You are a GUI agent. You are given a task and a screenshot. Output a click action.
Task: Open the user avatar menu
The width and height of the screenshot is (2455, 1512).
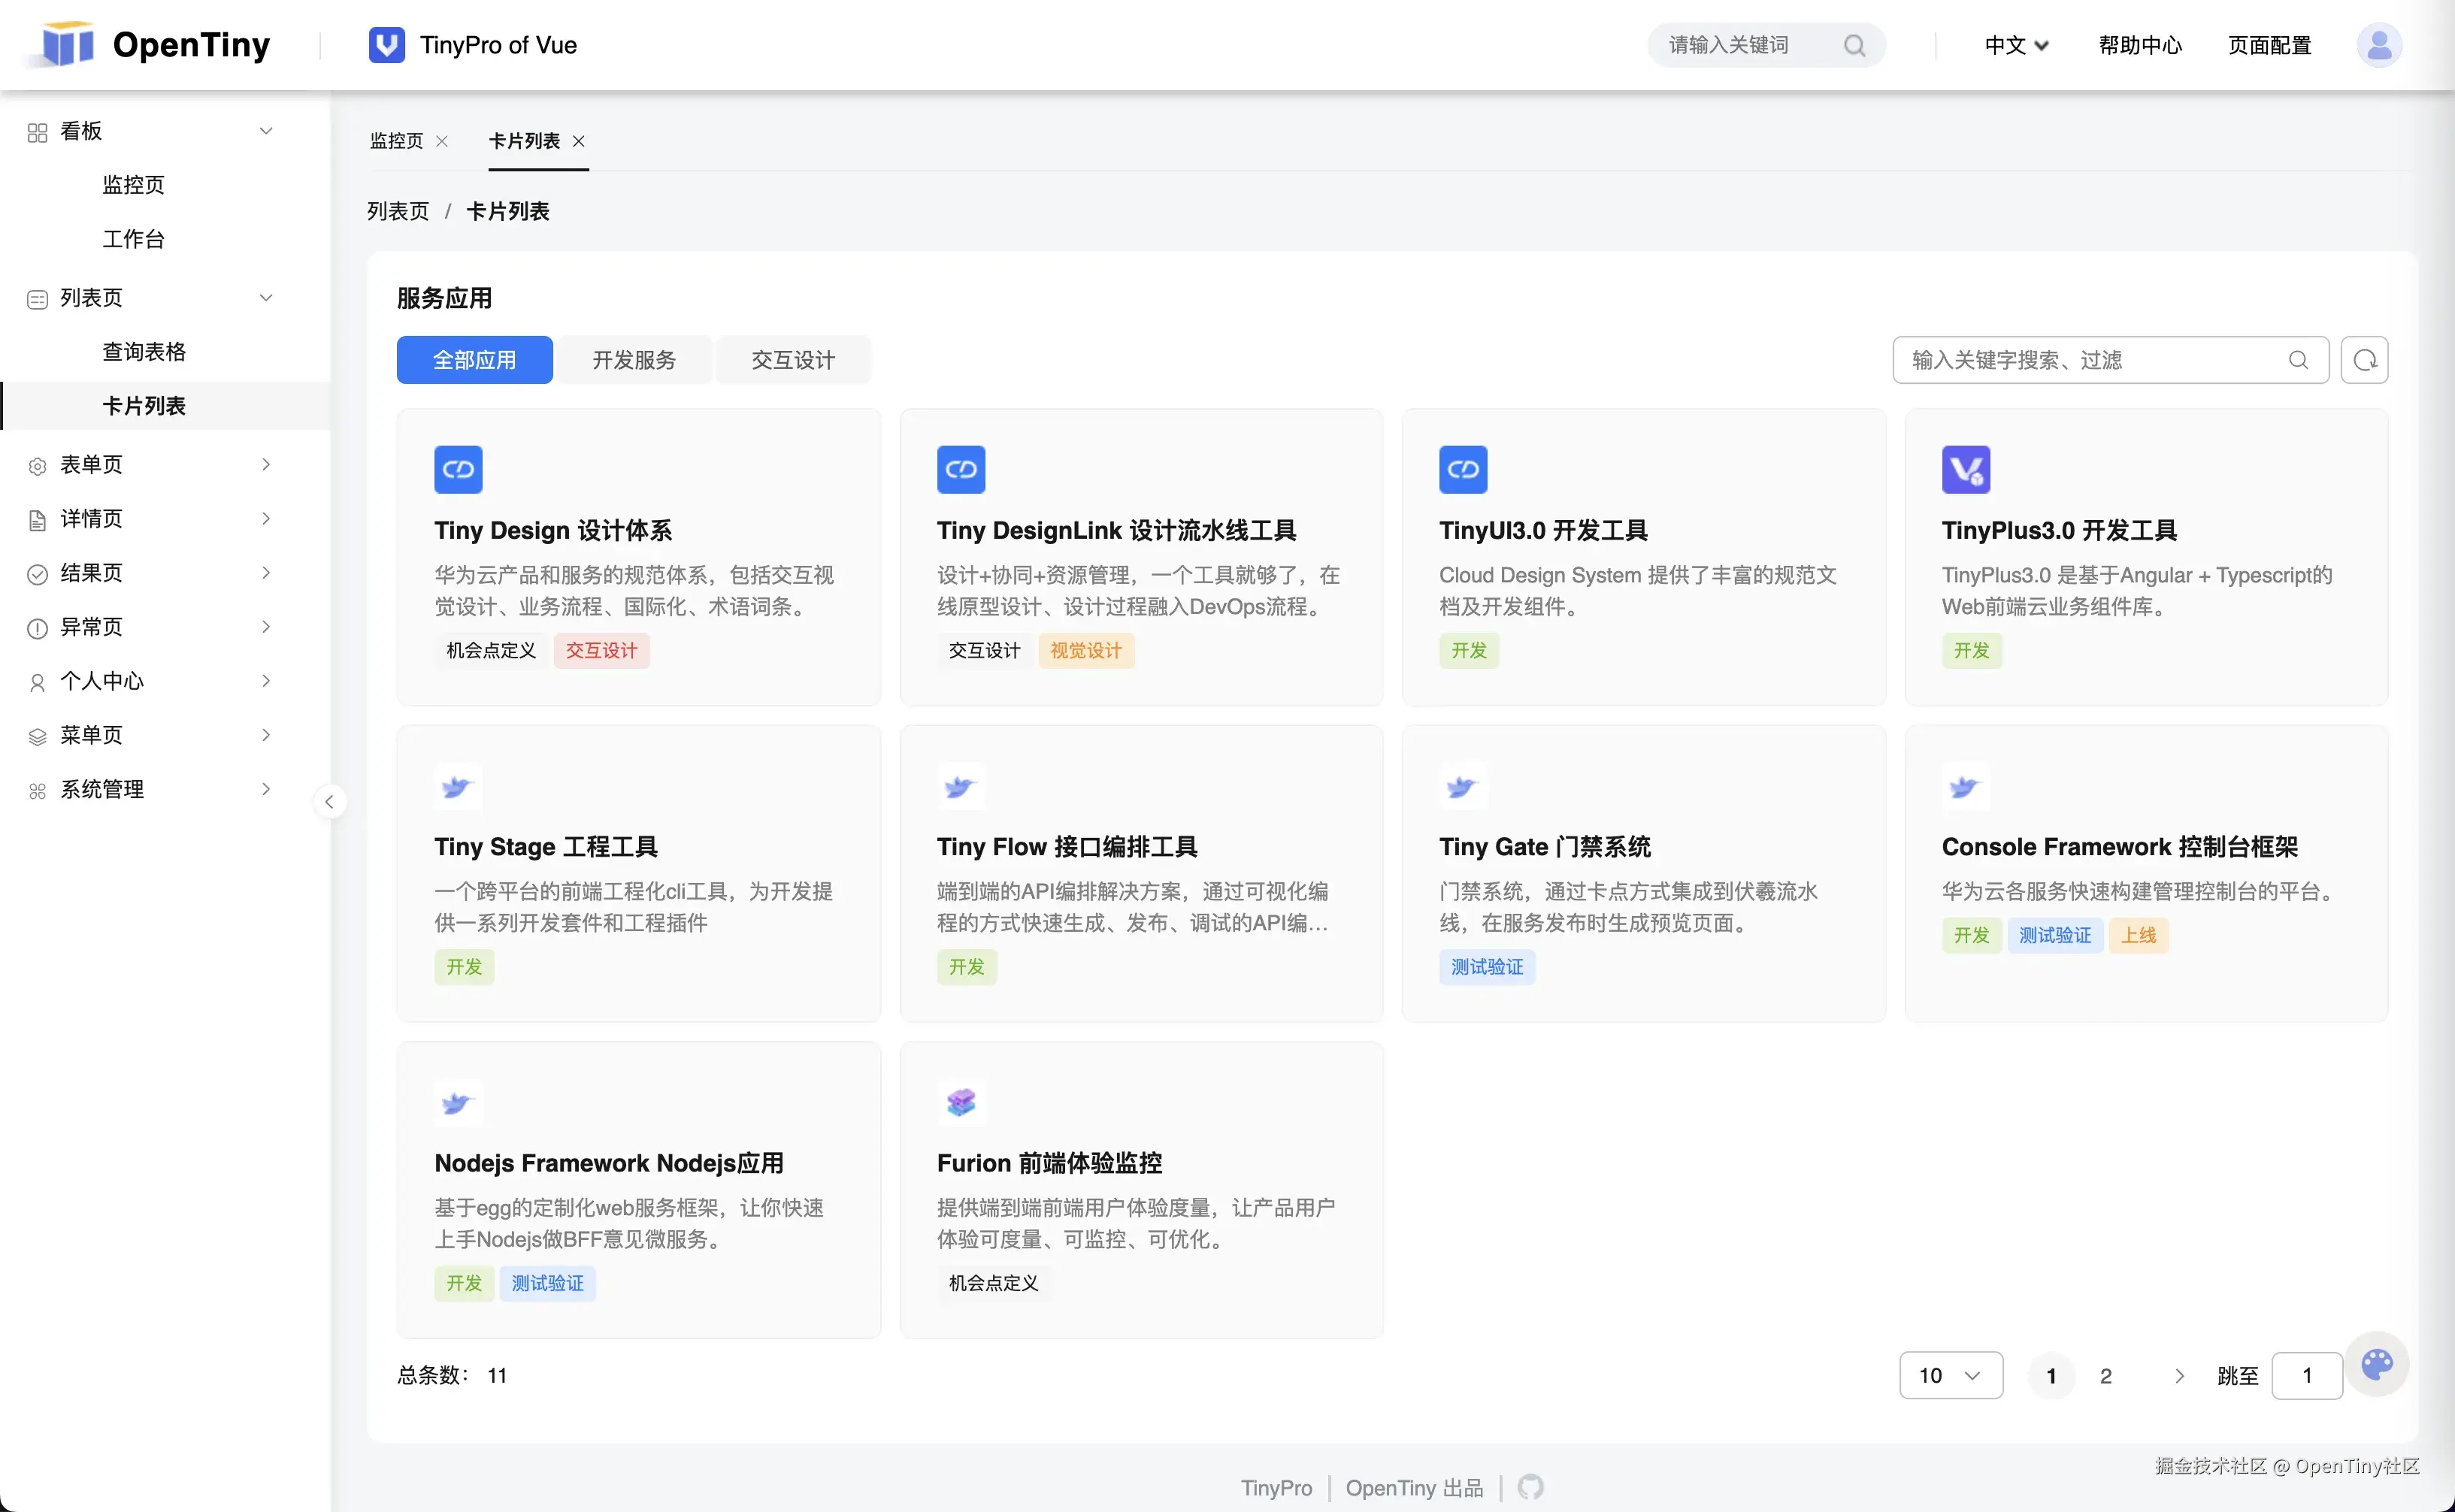tap(2379, 44)
